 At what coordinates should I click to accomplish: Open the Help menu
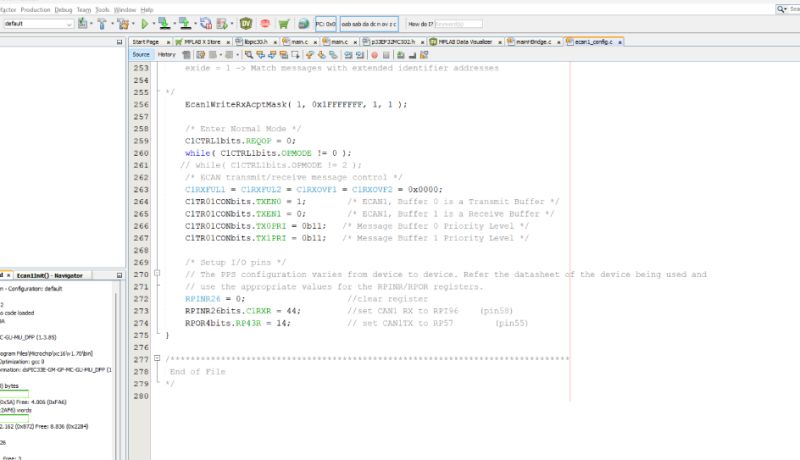pos(147,10)
